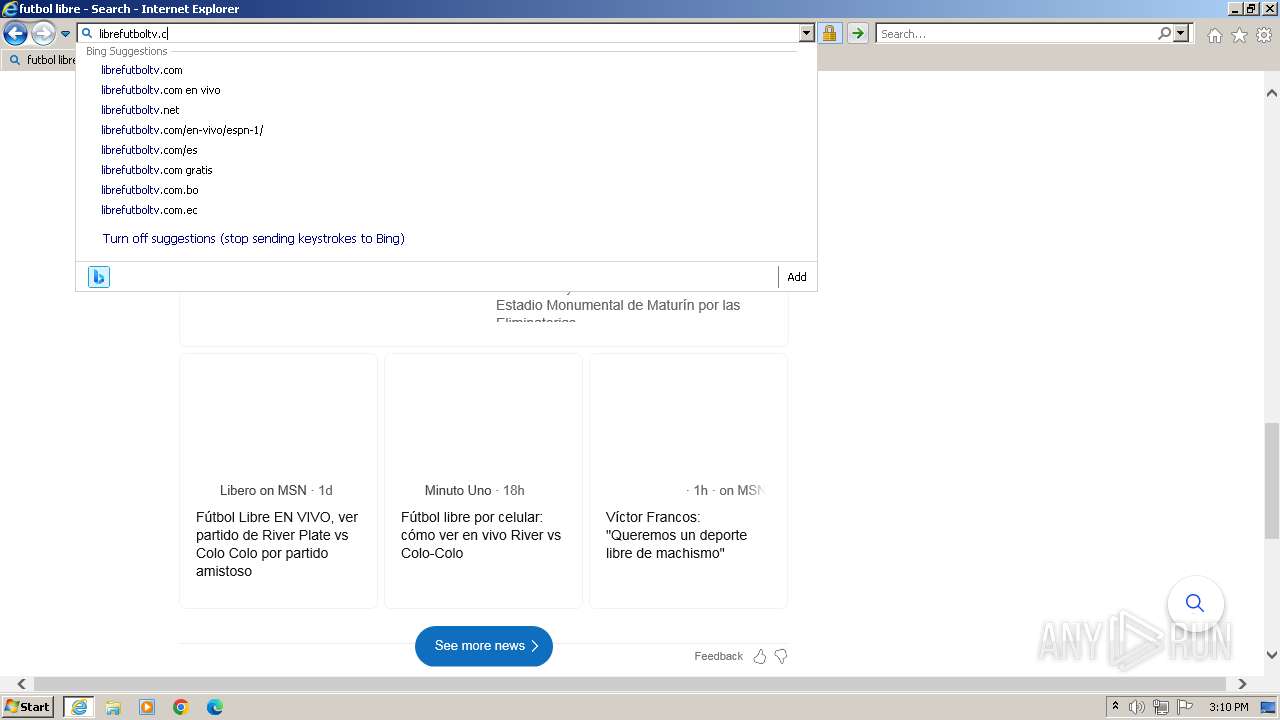Open Fútbol Libre EN VIVO River Plate article
Image resolution: width=1280 pixels, height=720 pixels.
click(278, 544)
